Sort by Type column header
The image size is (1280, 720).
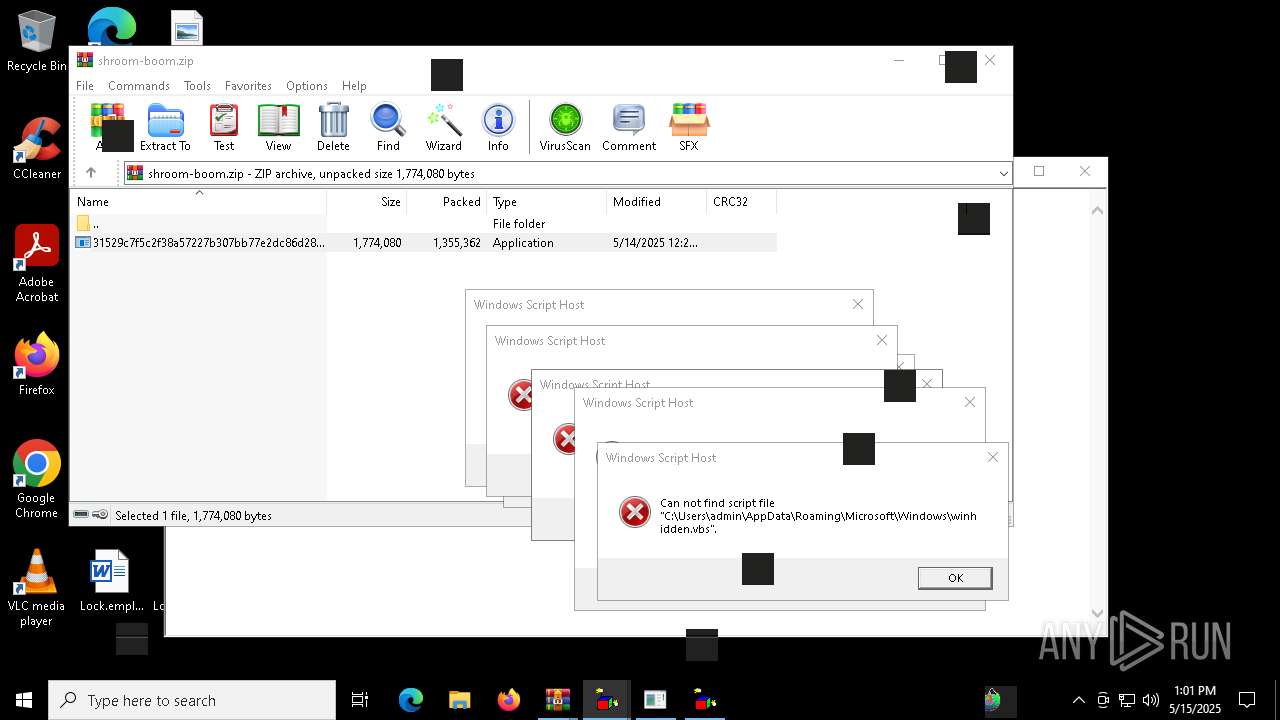tap(546, 202)
